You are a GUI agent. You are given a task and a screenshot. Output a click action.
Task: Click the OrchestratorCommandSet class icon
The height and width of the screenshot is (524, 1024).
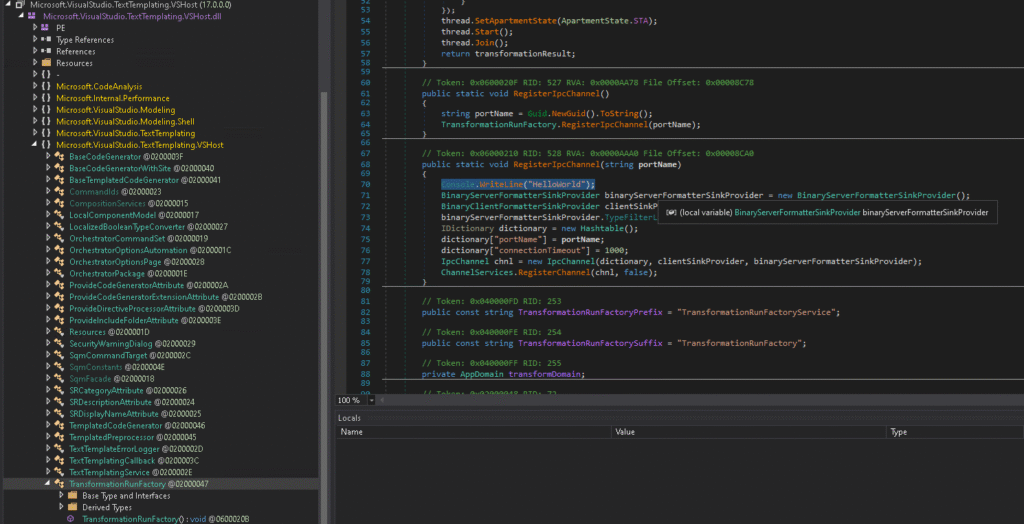59,238
